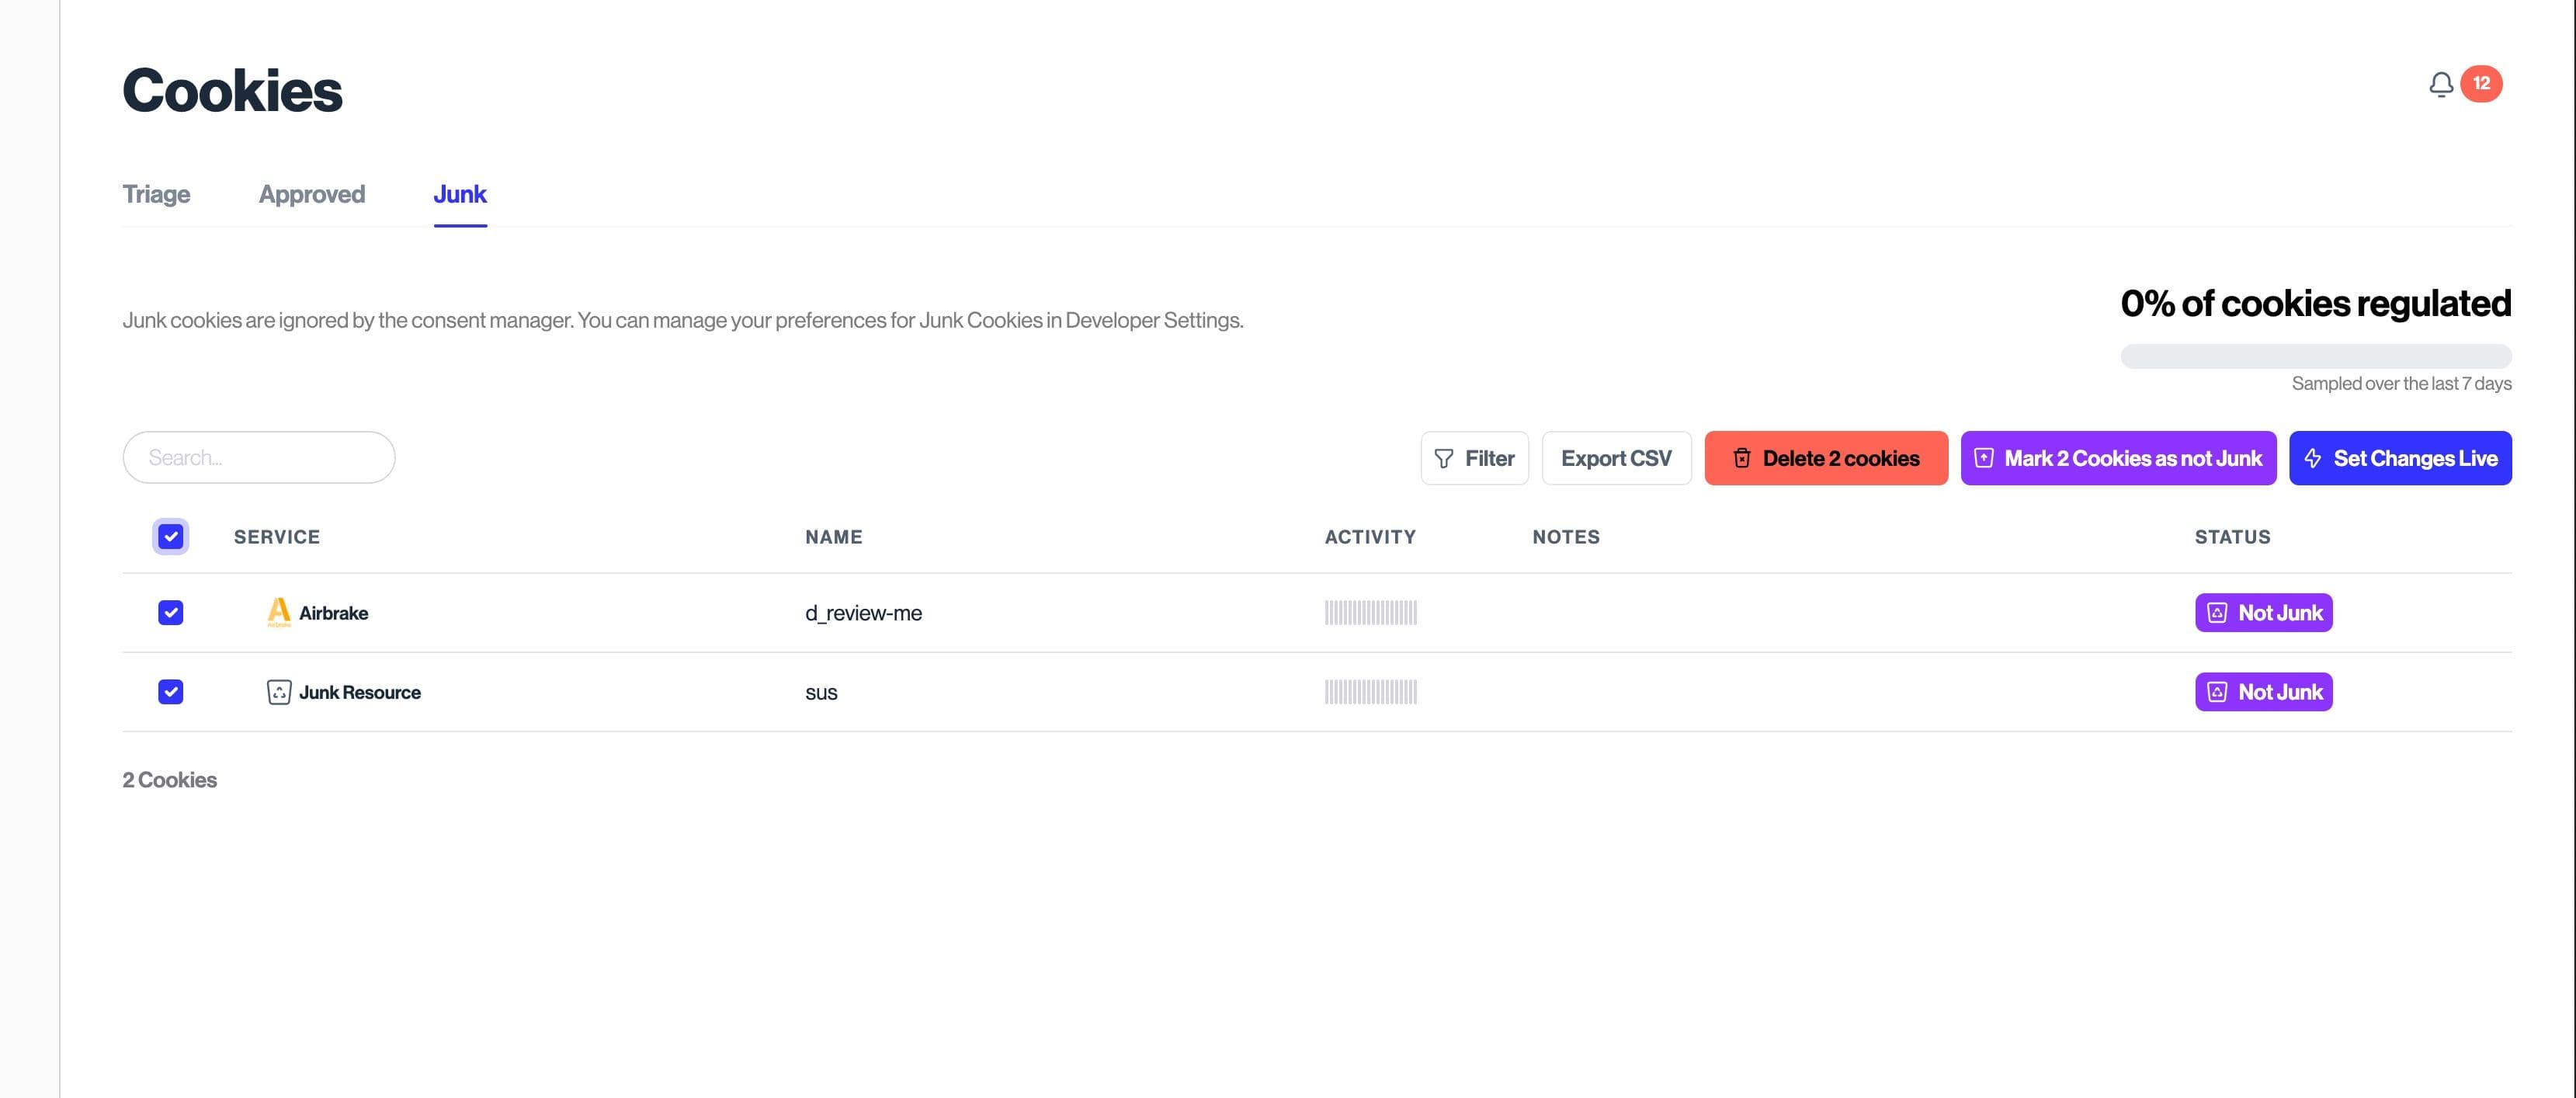Image resolution: width=2576 pixels, height=1098 pixels.
Task: Click lightning icon on Set Changes Live
Action: tap(2312, 459)
